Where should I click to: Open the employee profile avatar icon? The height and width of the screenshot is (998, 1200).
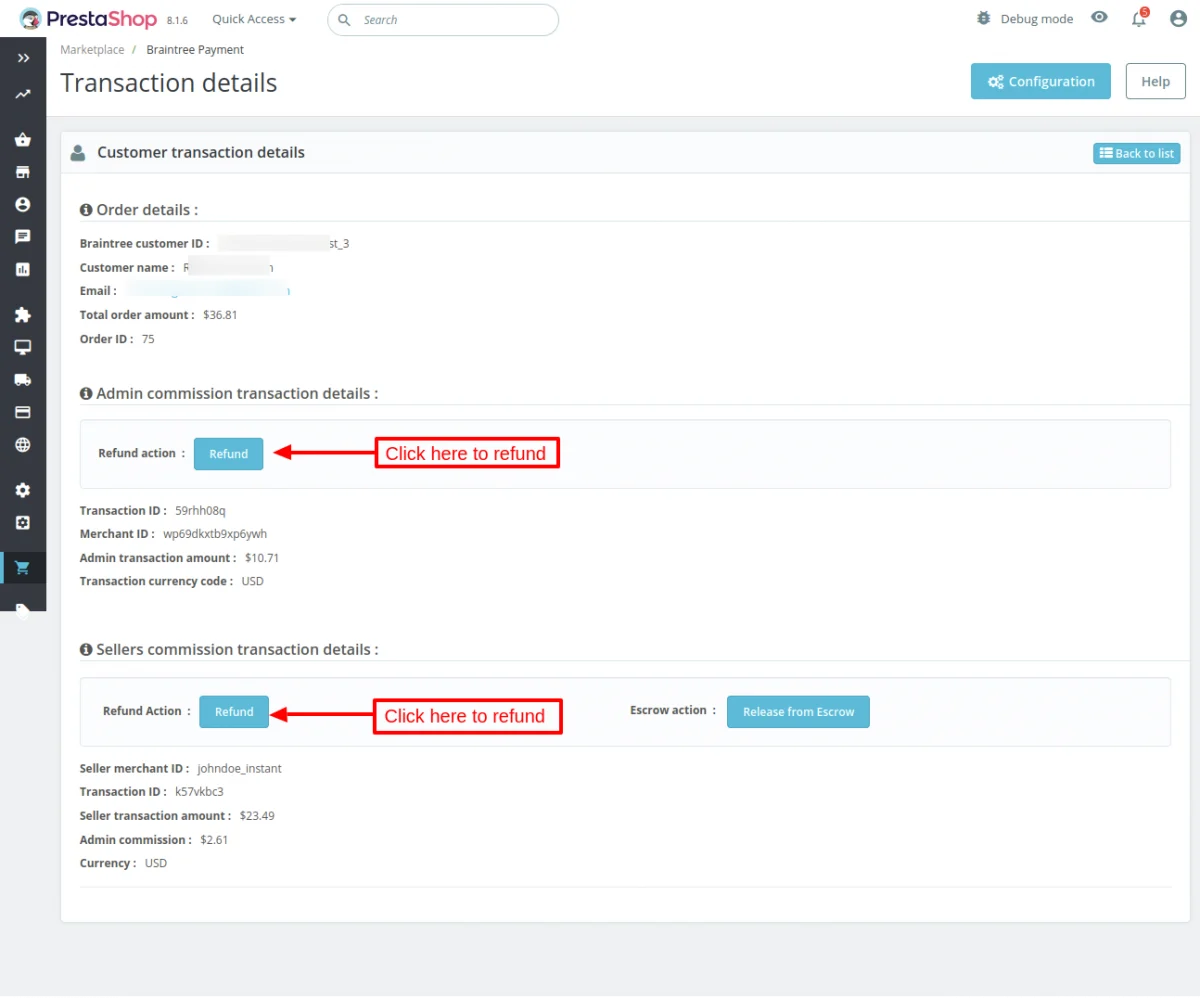coord(1178,19)
